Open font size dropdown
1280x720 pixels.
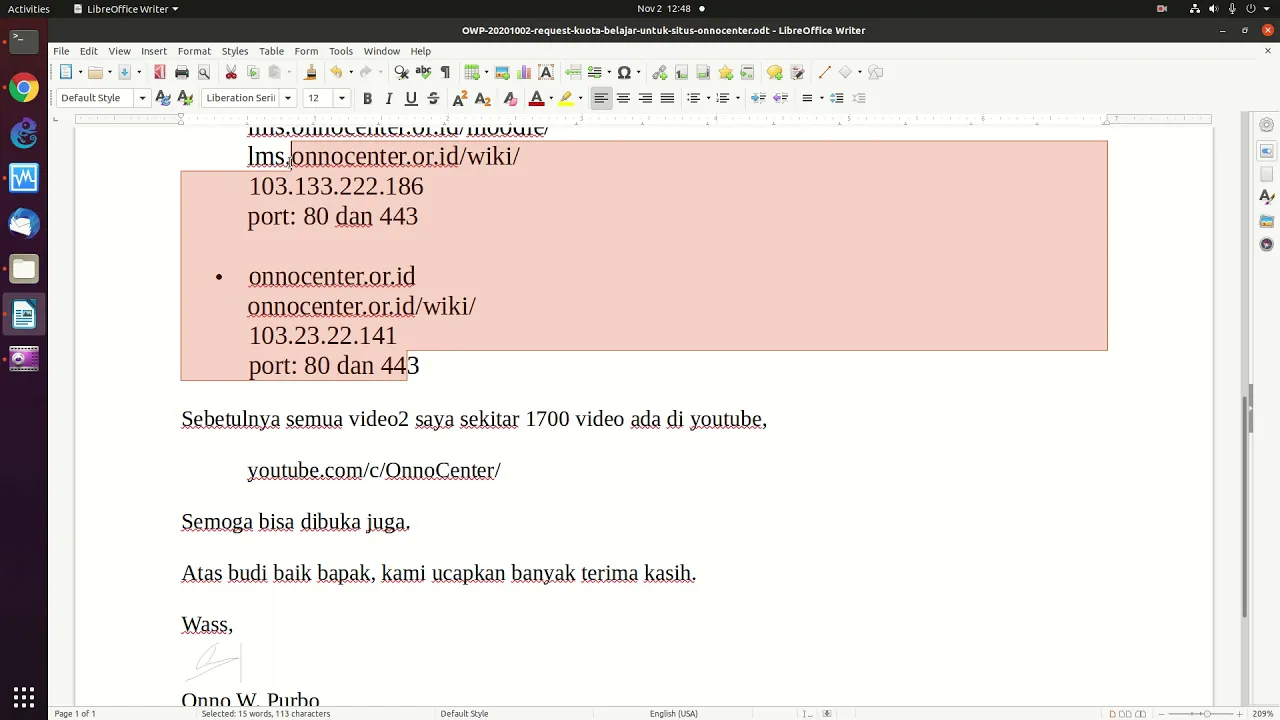[341, 98]
